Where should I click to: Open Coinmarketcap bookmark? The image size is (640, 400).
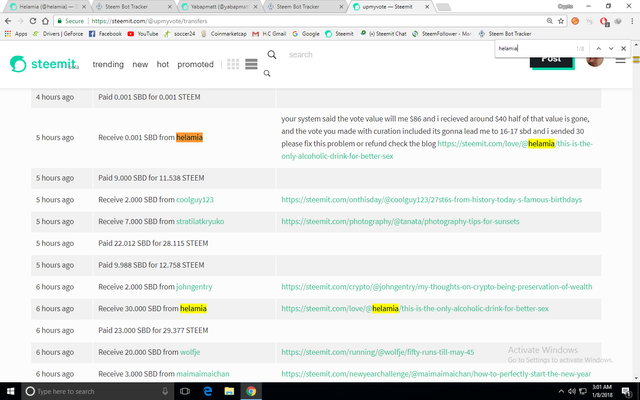pyautogui.click(x=224, y=34)
